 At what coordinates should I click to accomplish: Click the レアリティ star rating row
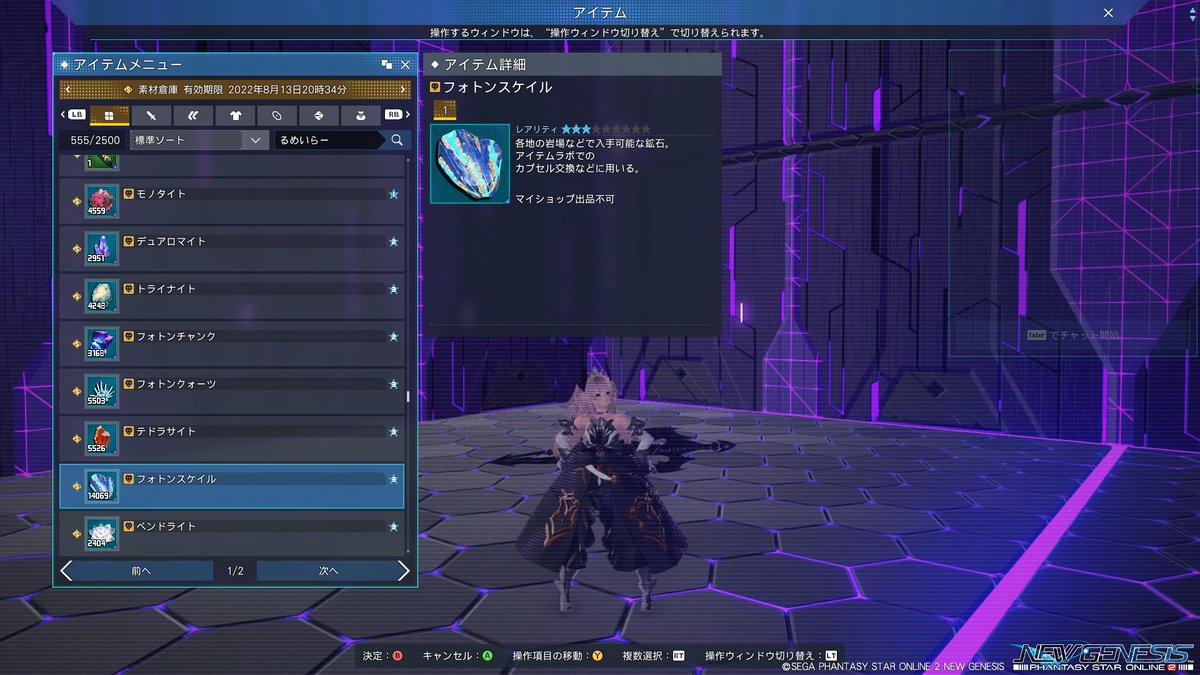(x=583, y=129)
